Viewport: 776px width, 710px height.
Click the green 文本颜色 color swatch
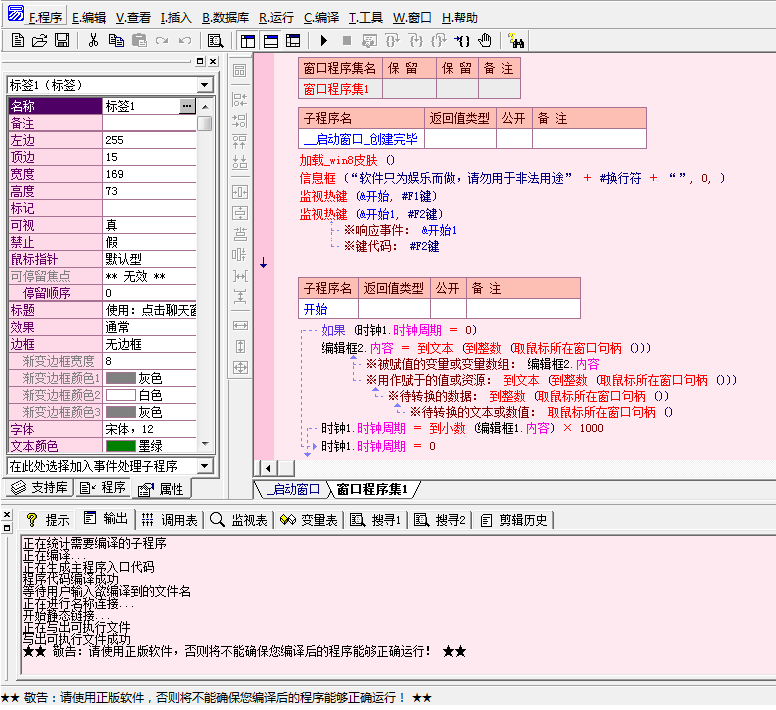tap(121, 446)
